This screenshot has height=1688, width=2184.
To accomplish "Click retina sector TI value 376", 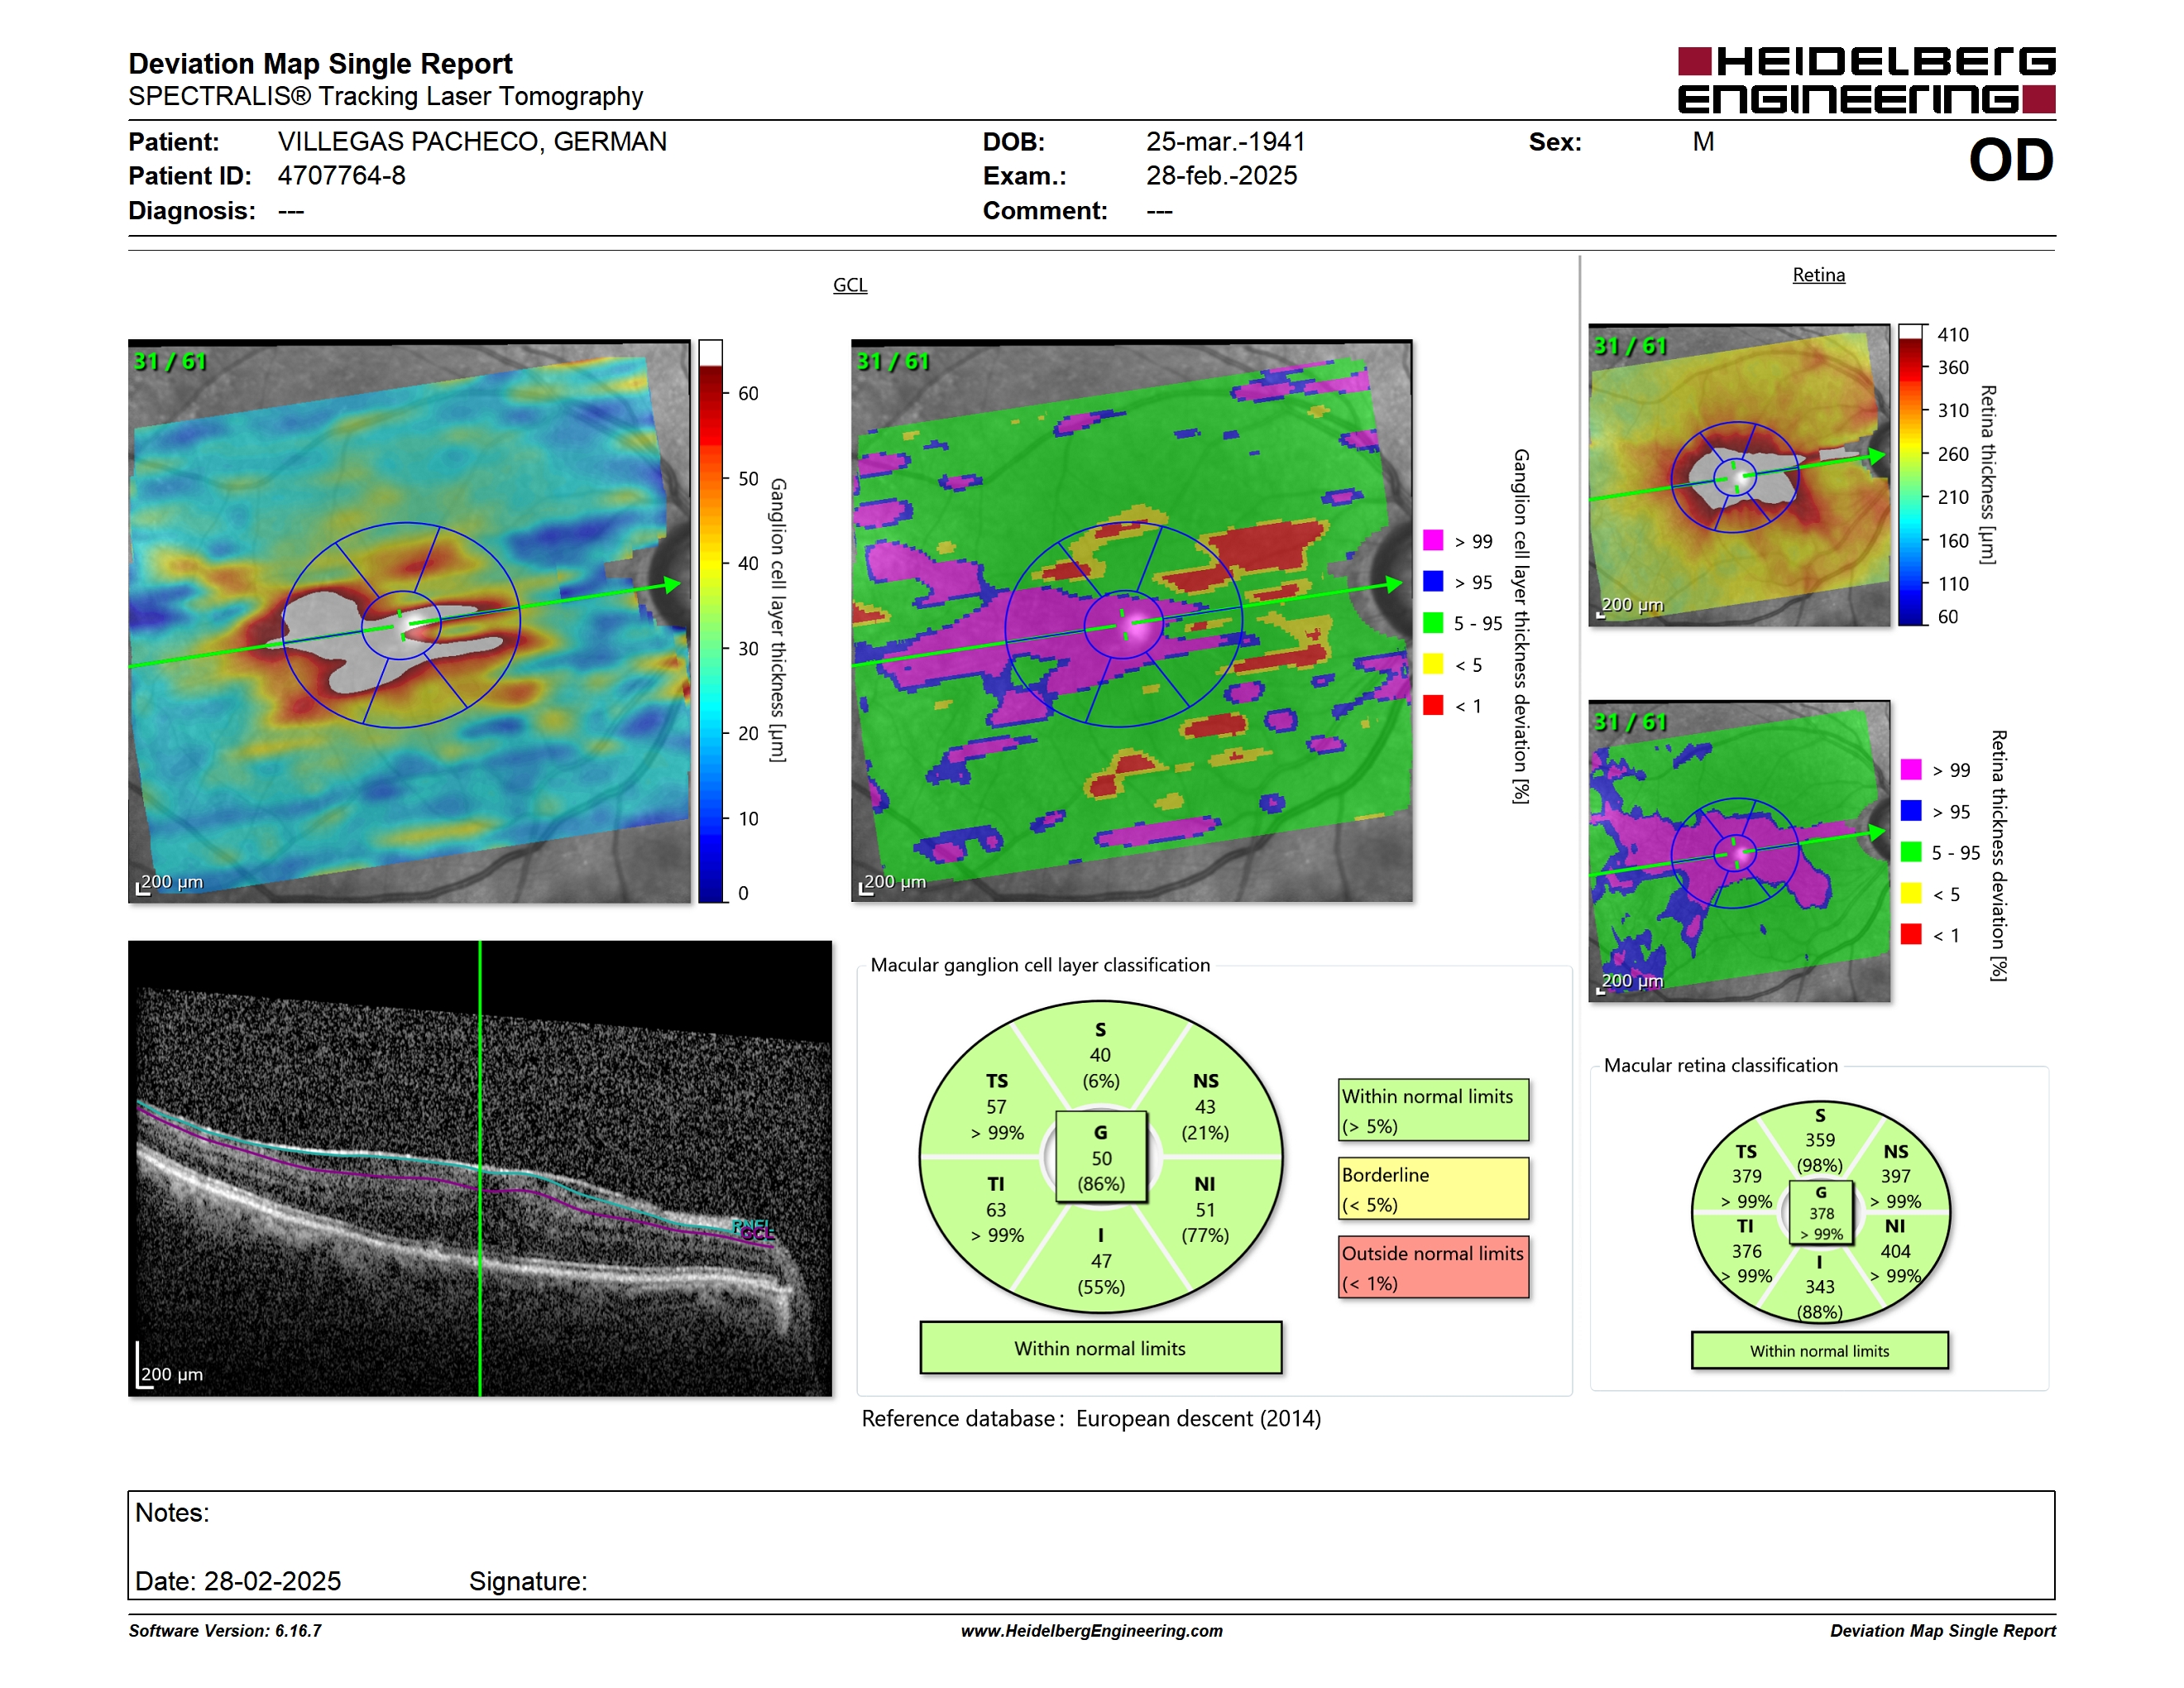I will 1746,1251.
